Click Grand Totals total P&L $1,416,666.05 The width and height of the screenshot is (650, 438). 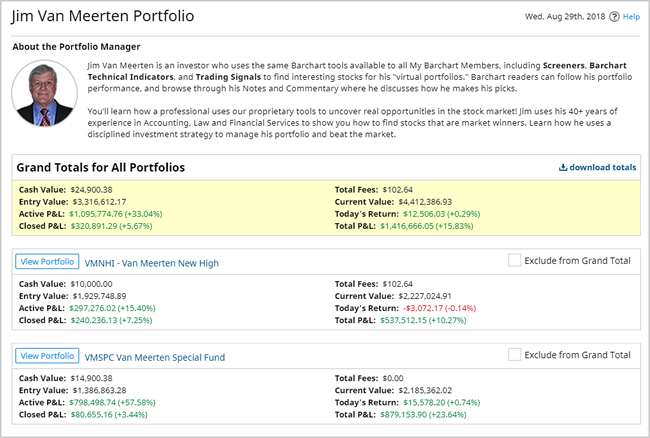427,226
